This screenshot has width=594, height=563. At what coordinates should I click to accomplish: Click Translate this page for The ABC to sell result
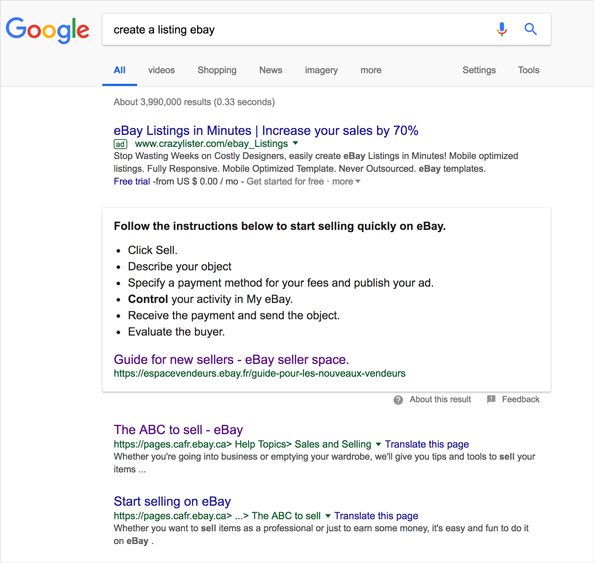427,444
